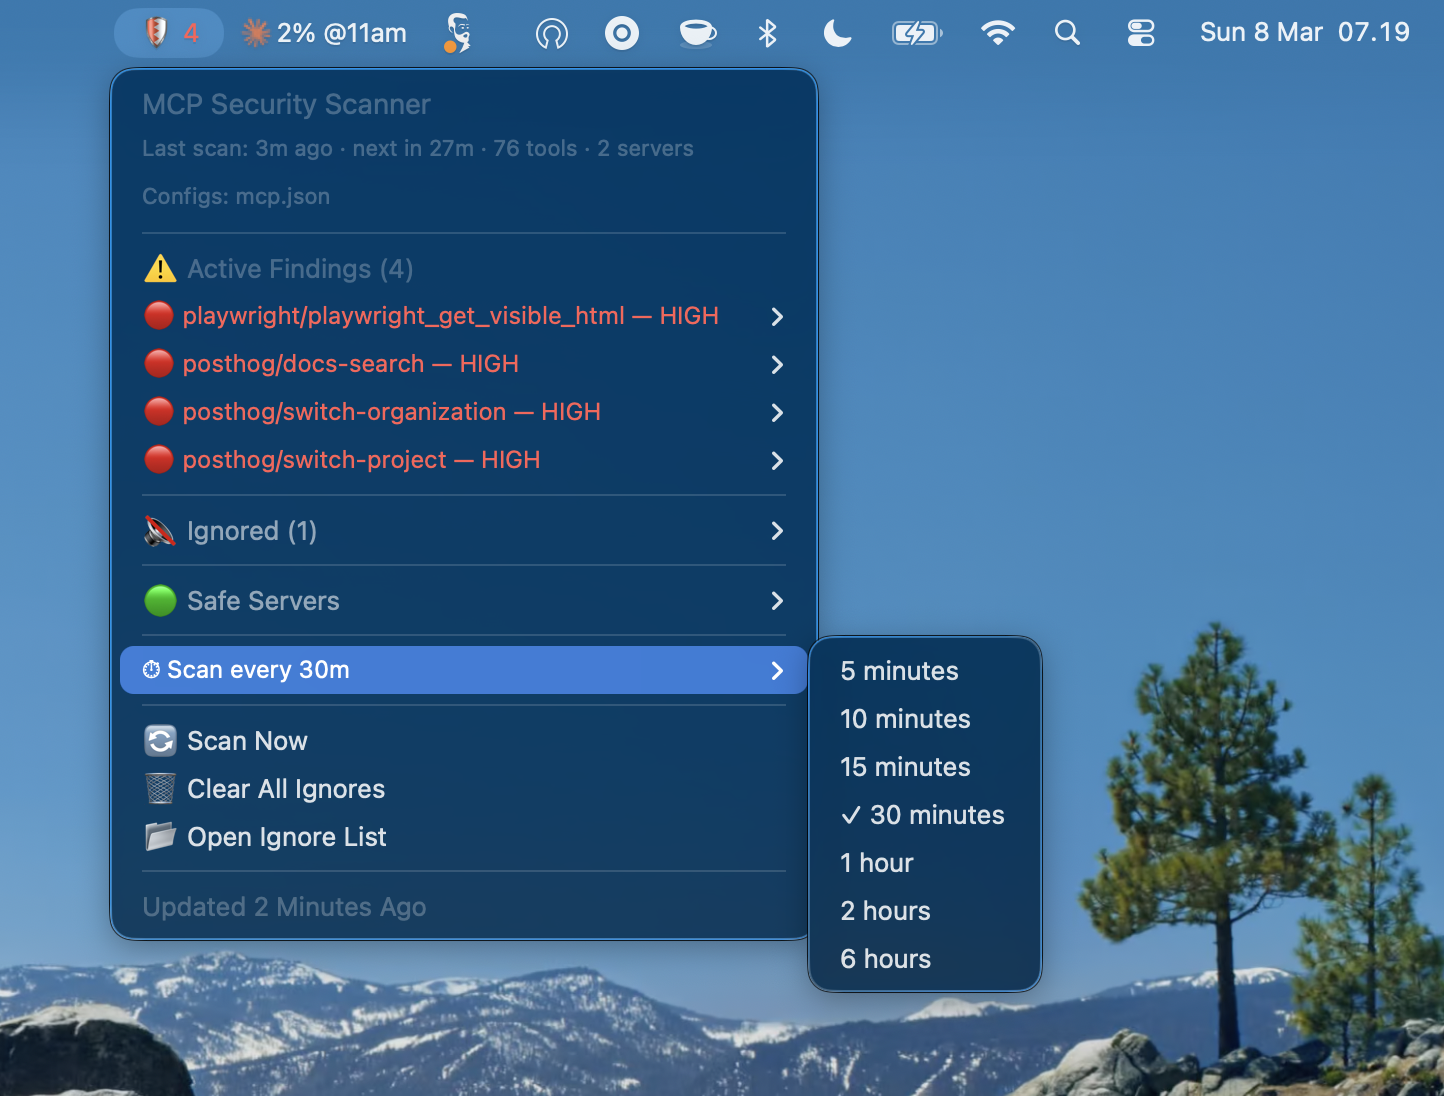Open the Bluetooth menu bar icon
1444x1096 pixels.
click(767, 32)
